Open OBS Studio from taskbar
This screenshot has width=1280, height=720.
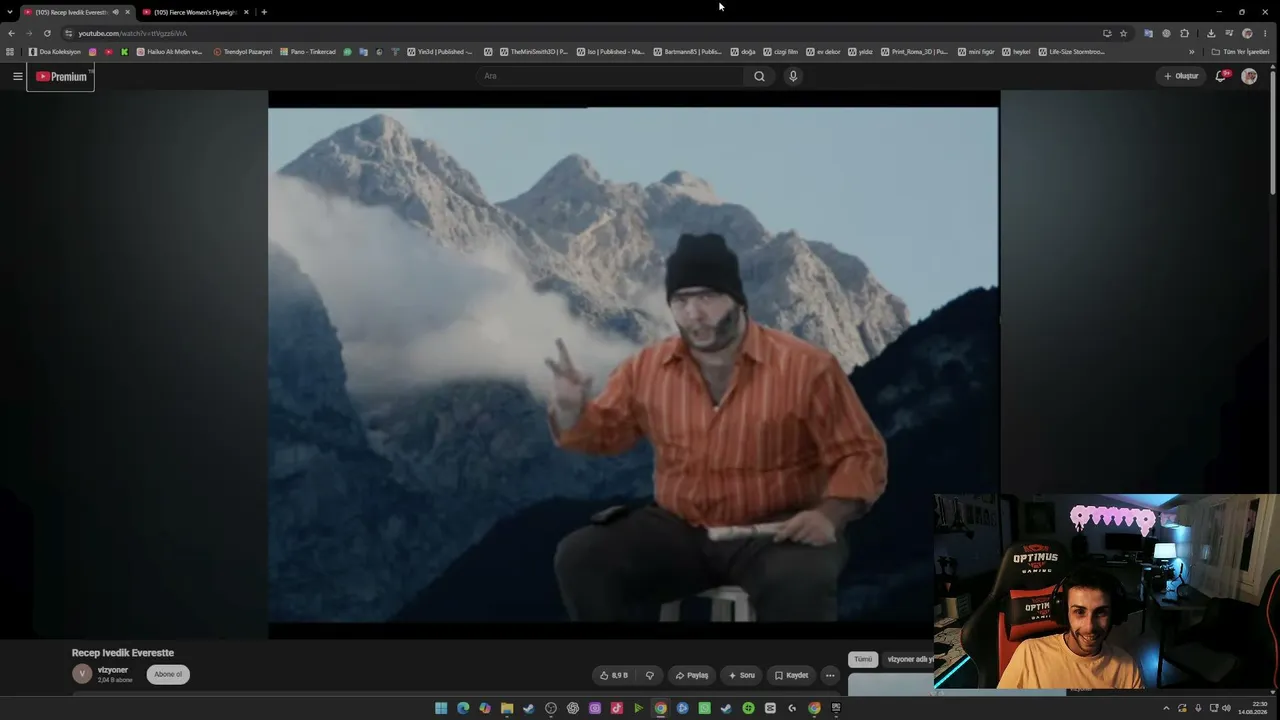(551, 708)
